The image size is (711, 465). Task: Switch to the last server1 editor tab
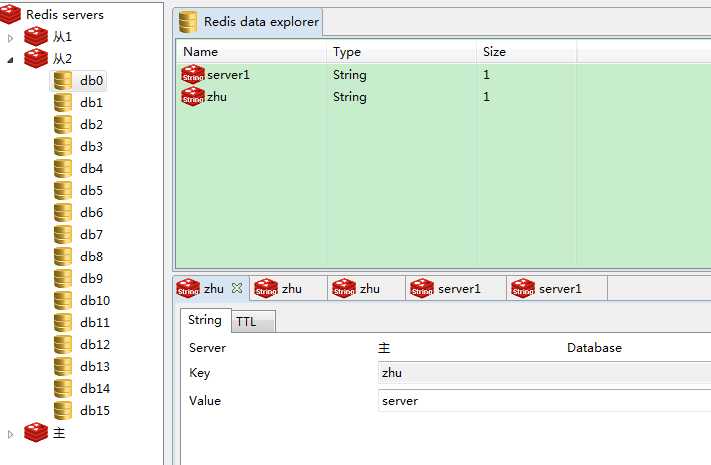click(x=557, y=289)
